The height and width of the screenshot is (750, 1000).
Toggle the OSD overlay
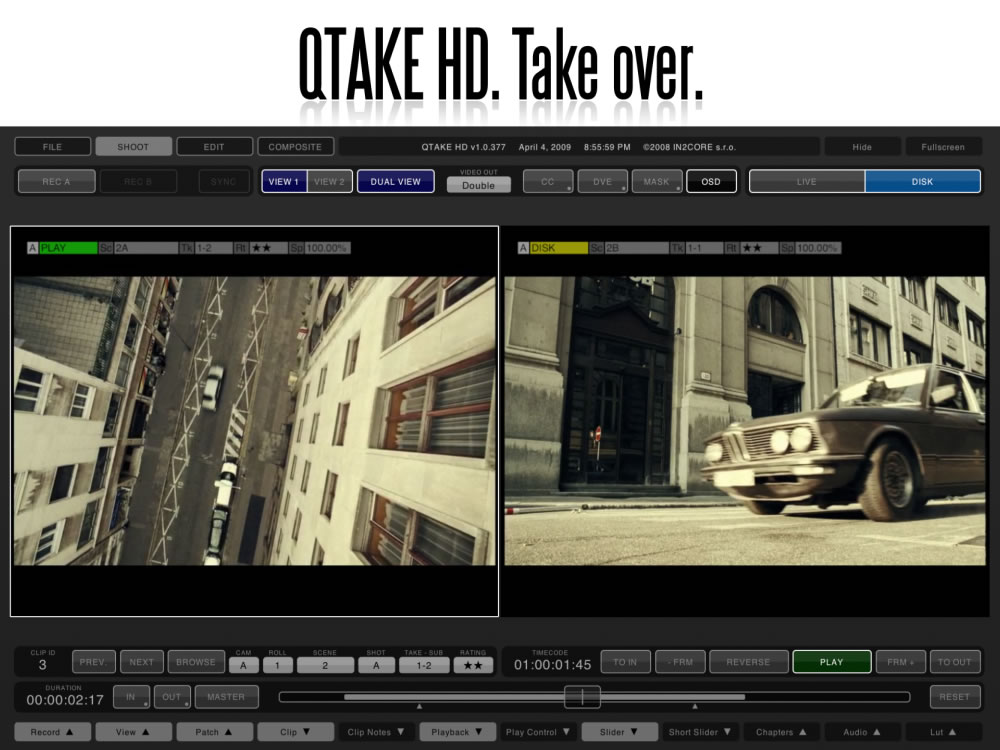711,181
